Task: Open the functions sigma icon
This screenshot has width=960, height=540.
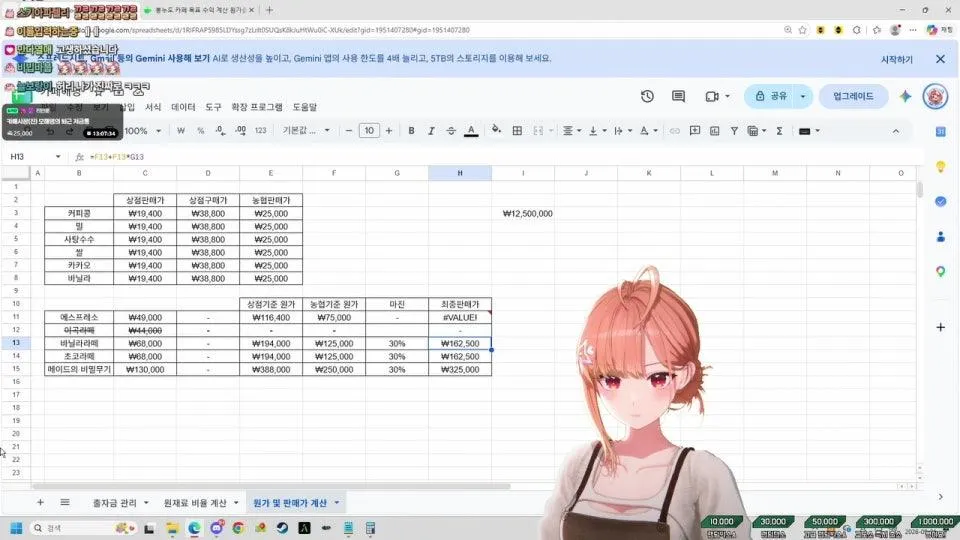Action: pyautogui.click(x=779, y=131)
